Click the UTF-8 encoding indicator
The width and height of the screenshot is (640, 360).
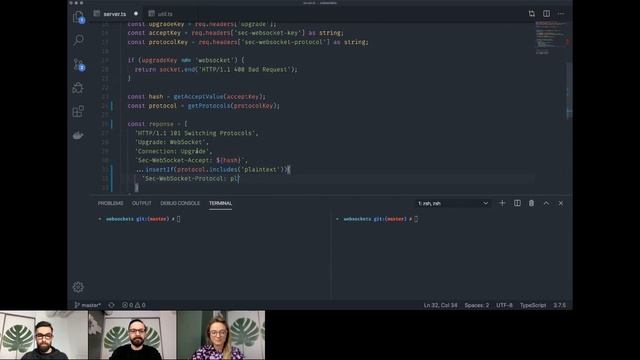coord(504,305)
